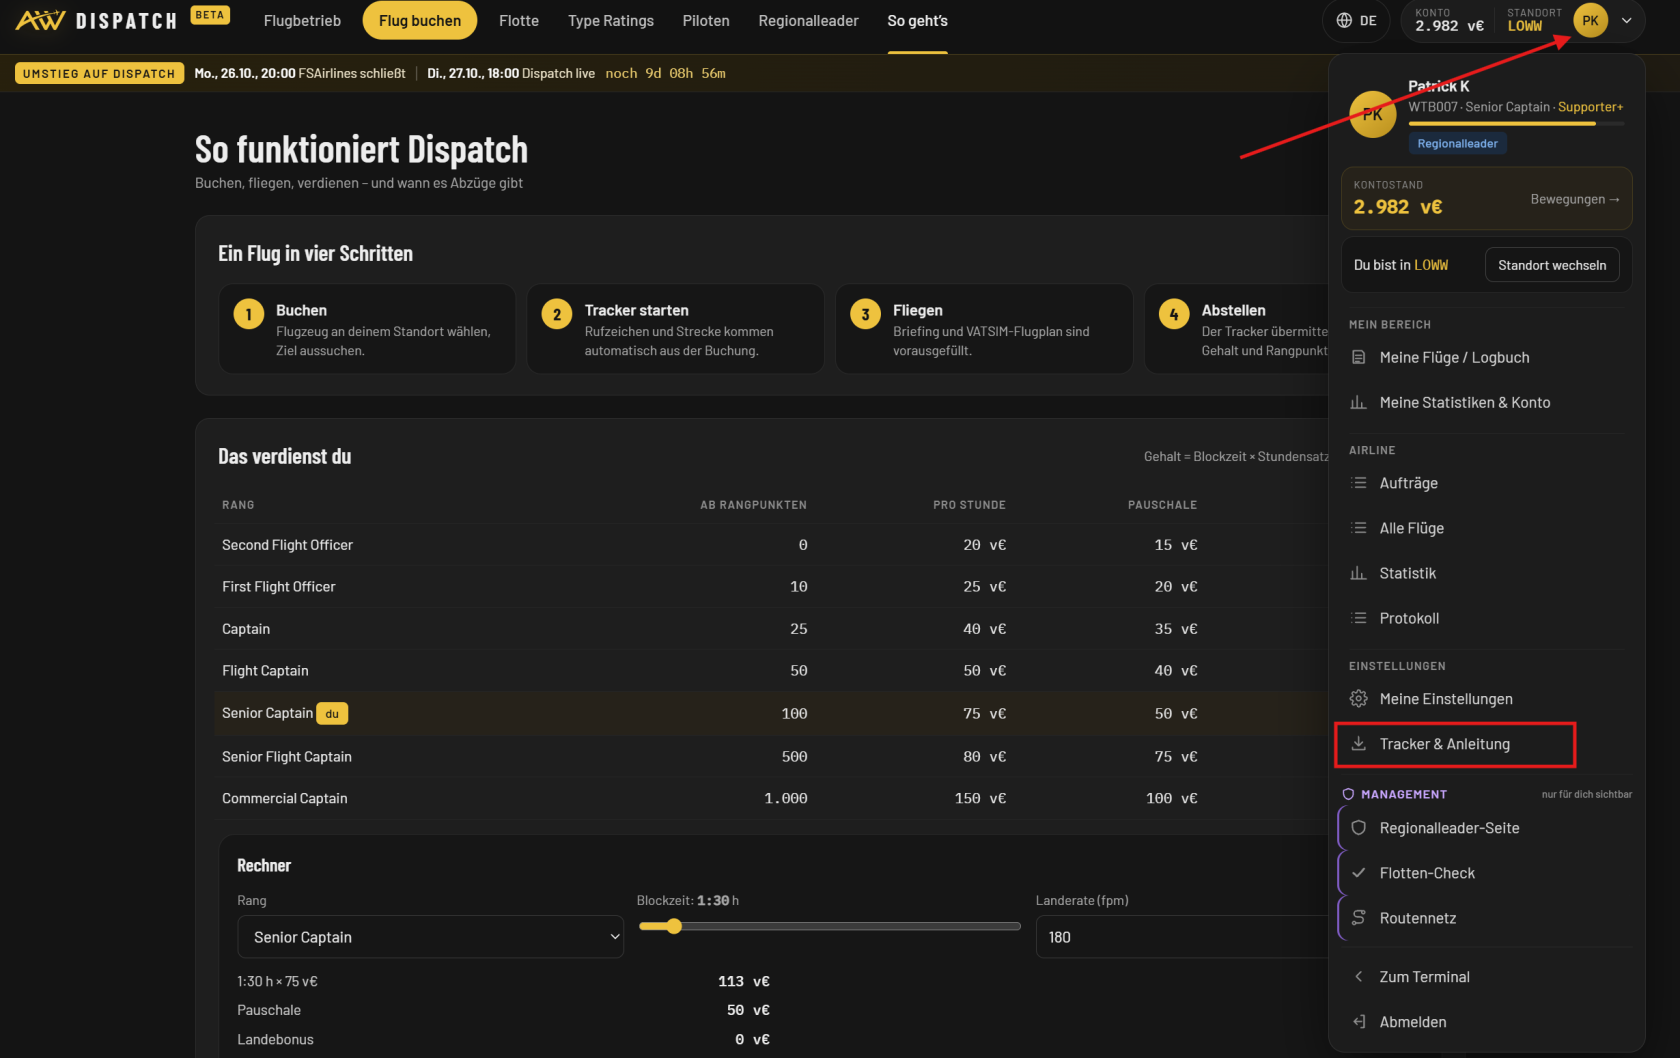1680x1058 pixels.
Task: Go to the Flotte menu item
Action: click(519, 20)
